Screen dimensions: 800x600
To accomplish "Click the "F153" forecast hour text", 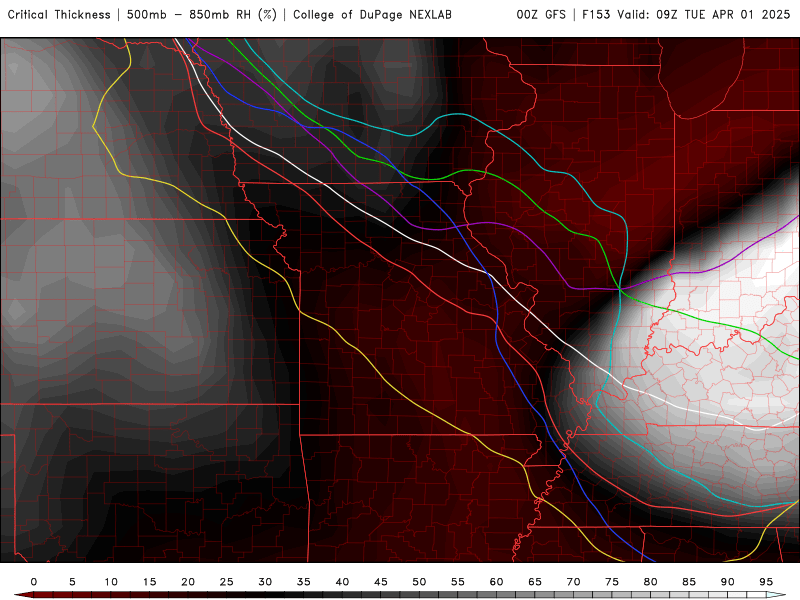I will 596,15.
